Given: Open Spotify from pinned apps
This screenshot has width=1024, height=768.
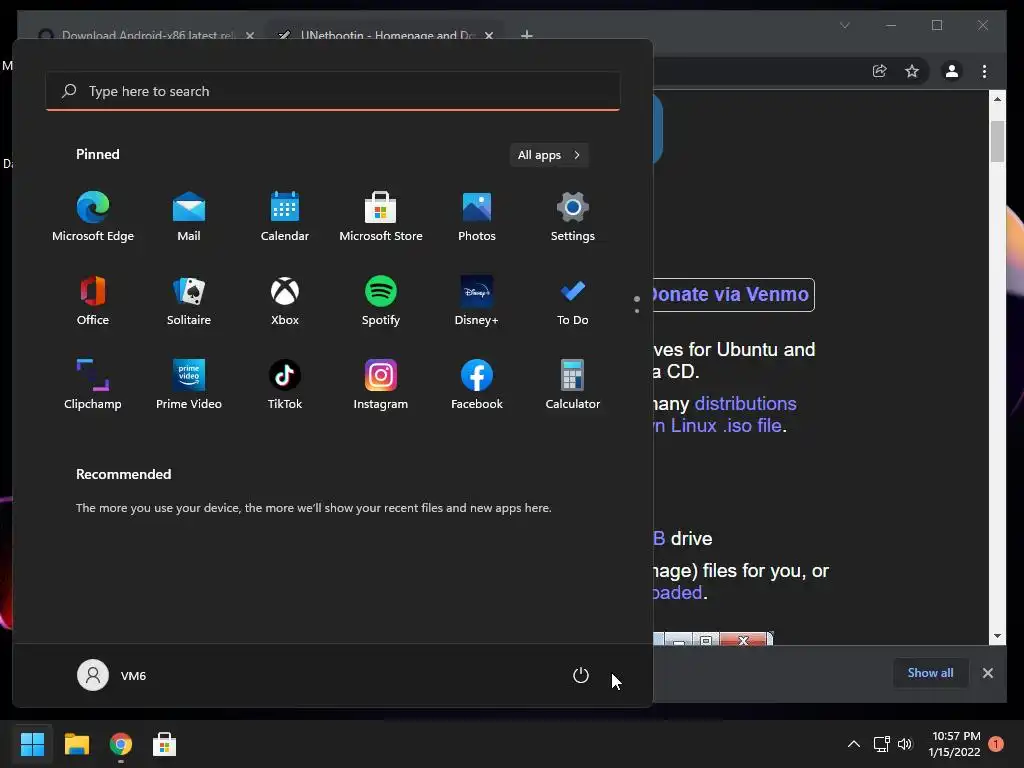Looking at the screenshot, I should (x=381, y=300).
